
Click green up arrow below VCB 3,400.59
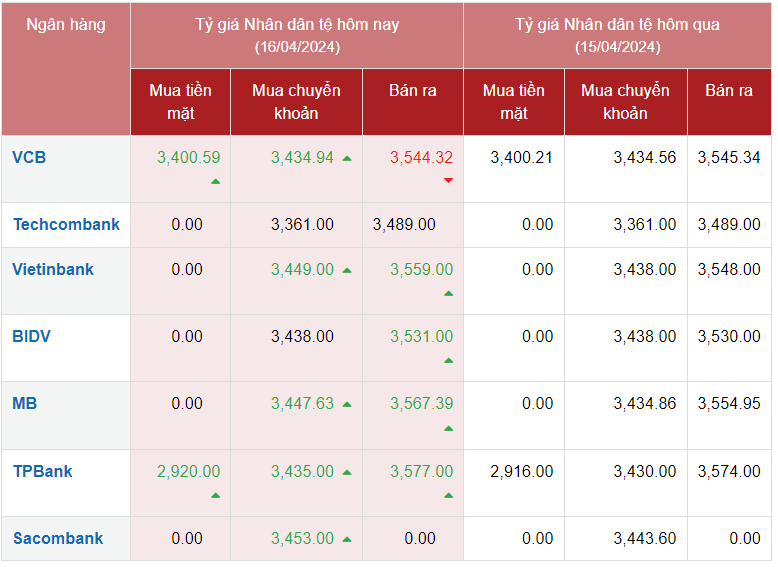coord(215,181)
